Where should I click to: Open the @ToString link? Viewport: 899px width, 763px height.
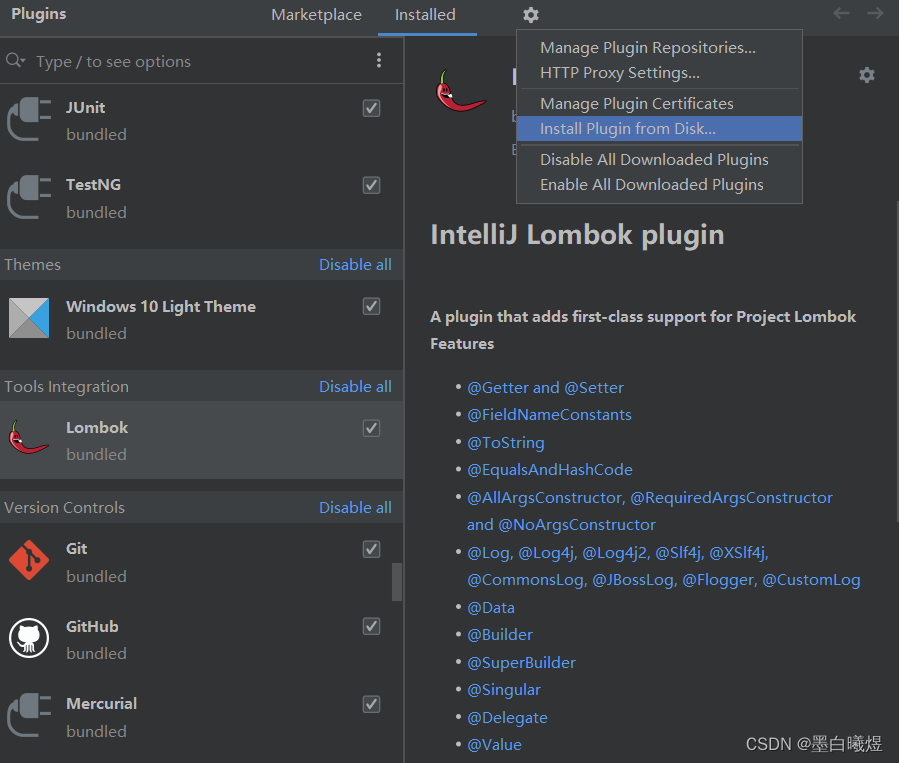[x=506, y=443]
